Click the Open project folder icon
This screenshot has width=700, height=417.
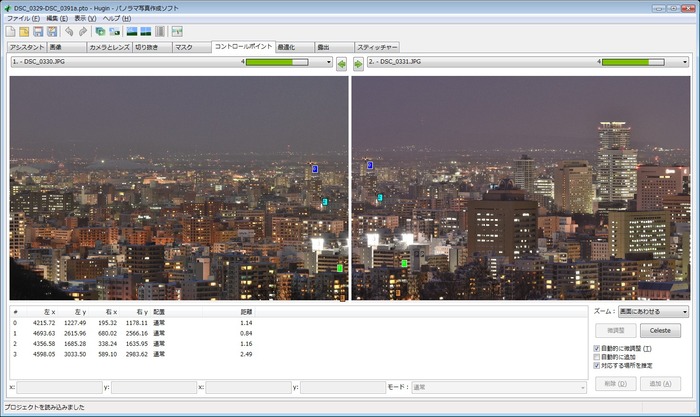click(x=24, y=31)
